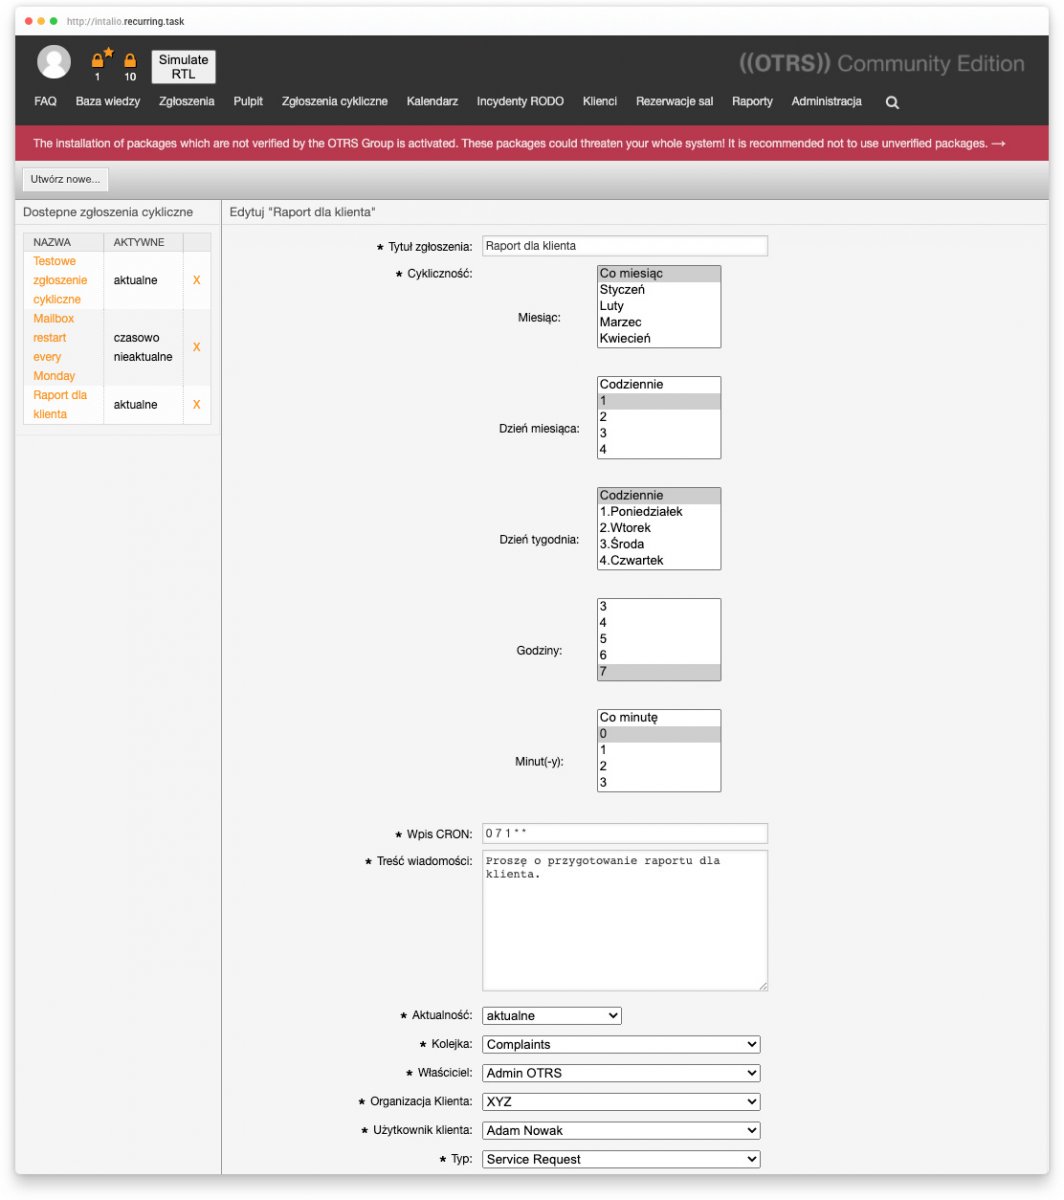Click the browser address bar URL
The width and height of the screenshot is (1064, 1200).
click(x=125, y=21)
